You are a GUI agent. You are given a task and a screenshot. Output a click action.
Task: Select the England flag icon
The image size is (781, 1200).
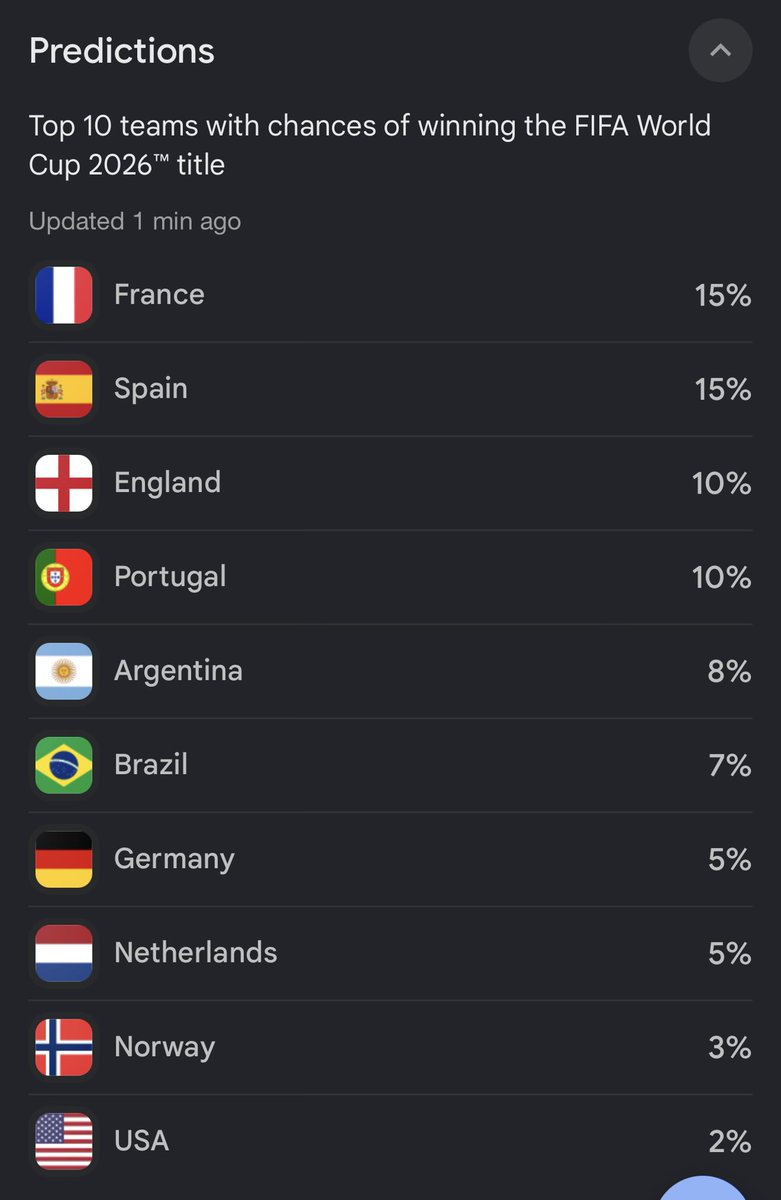coord(64,483)
